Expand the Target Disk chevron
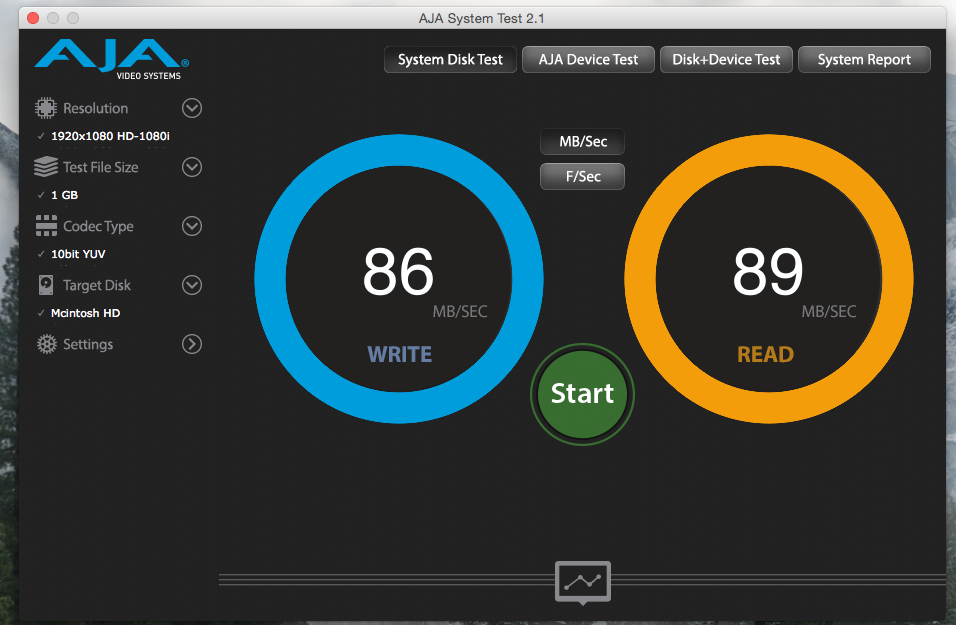This screenshot has height=625, width=956. 191,285
